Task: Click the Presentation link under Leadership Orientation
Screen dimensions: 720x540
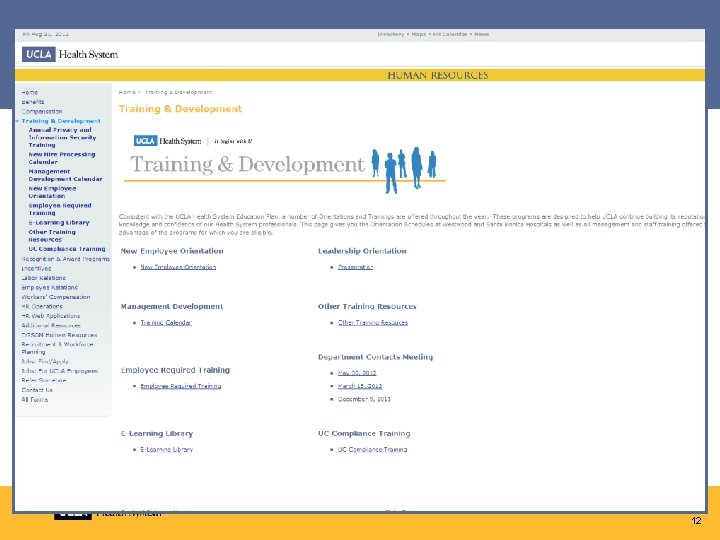Action: 355,267
